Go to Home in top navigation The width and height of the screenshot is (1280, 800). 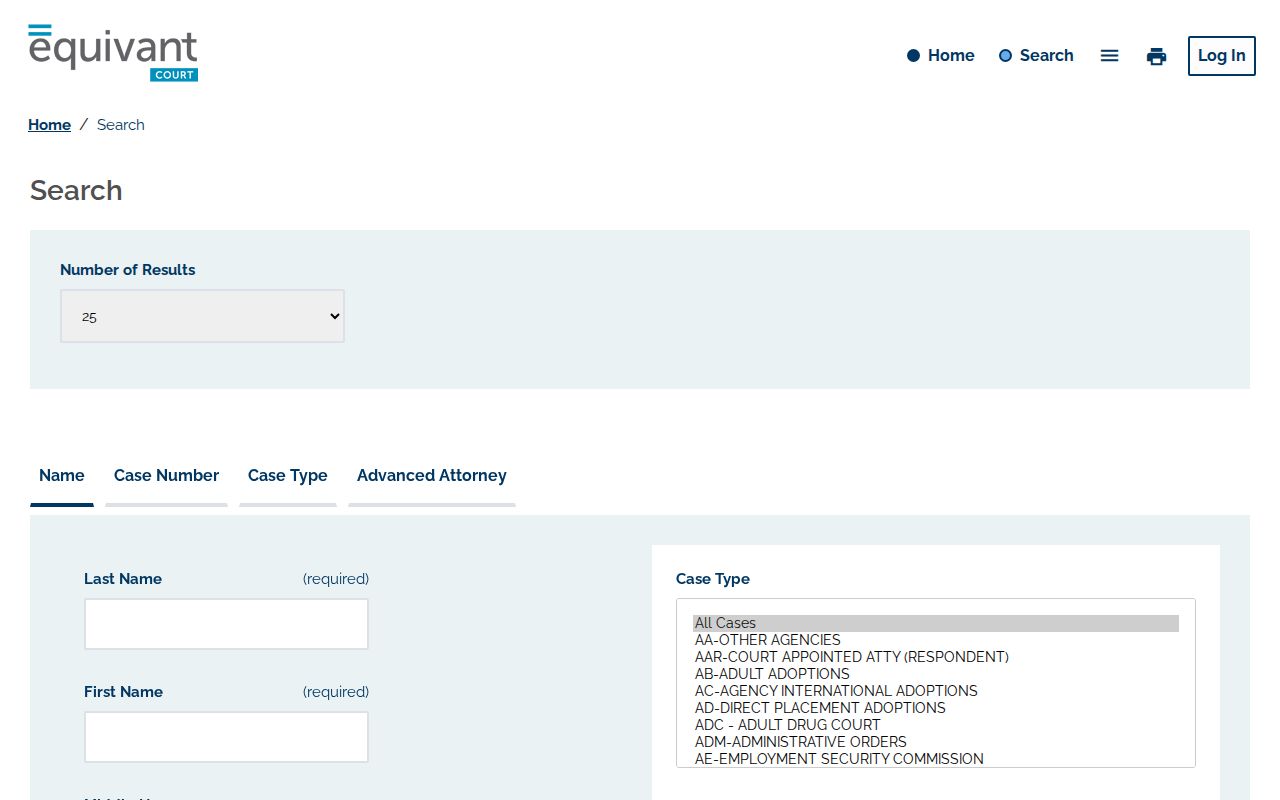point(940,56)
